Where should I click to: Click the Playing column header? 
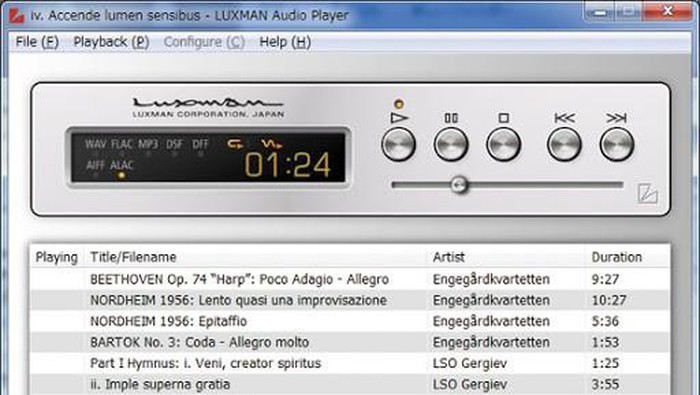57,257
